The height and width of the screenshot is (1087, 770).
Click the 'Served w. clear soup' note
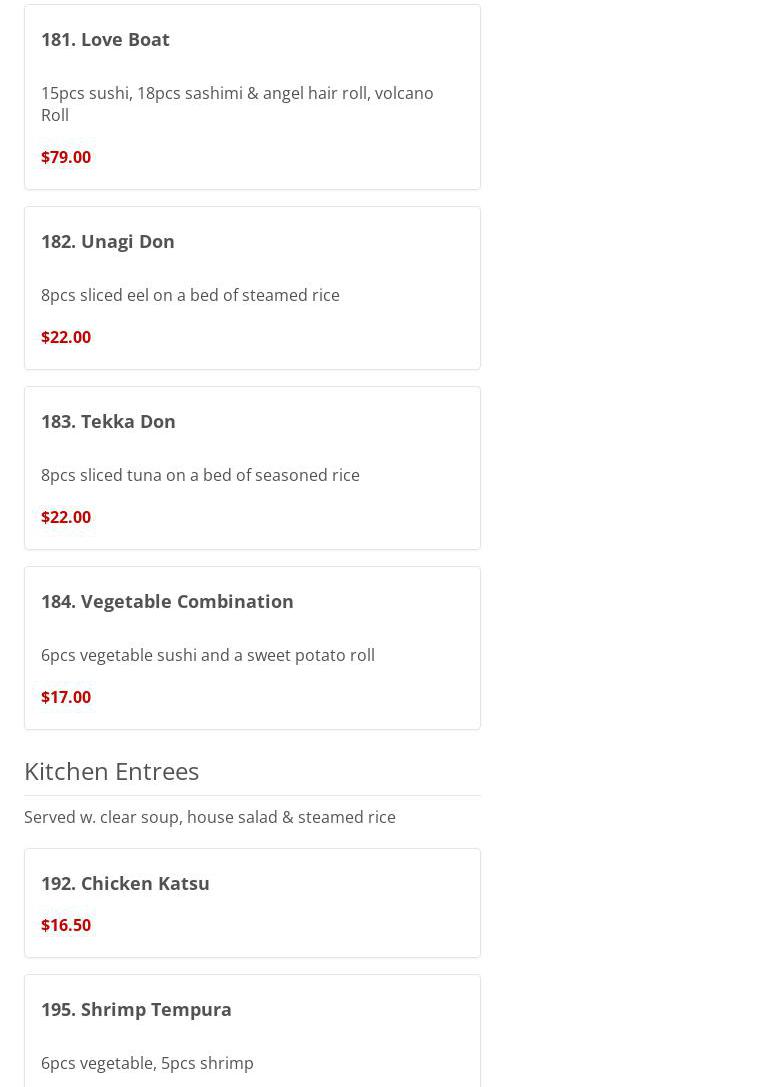coord(210,817)
